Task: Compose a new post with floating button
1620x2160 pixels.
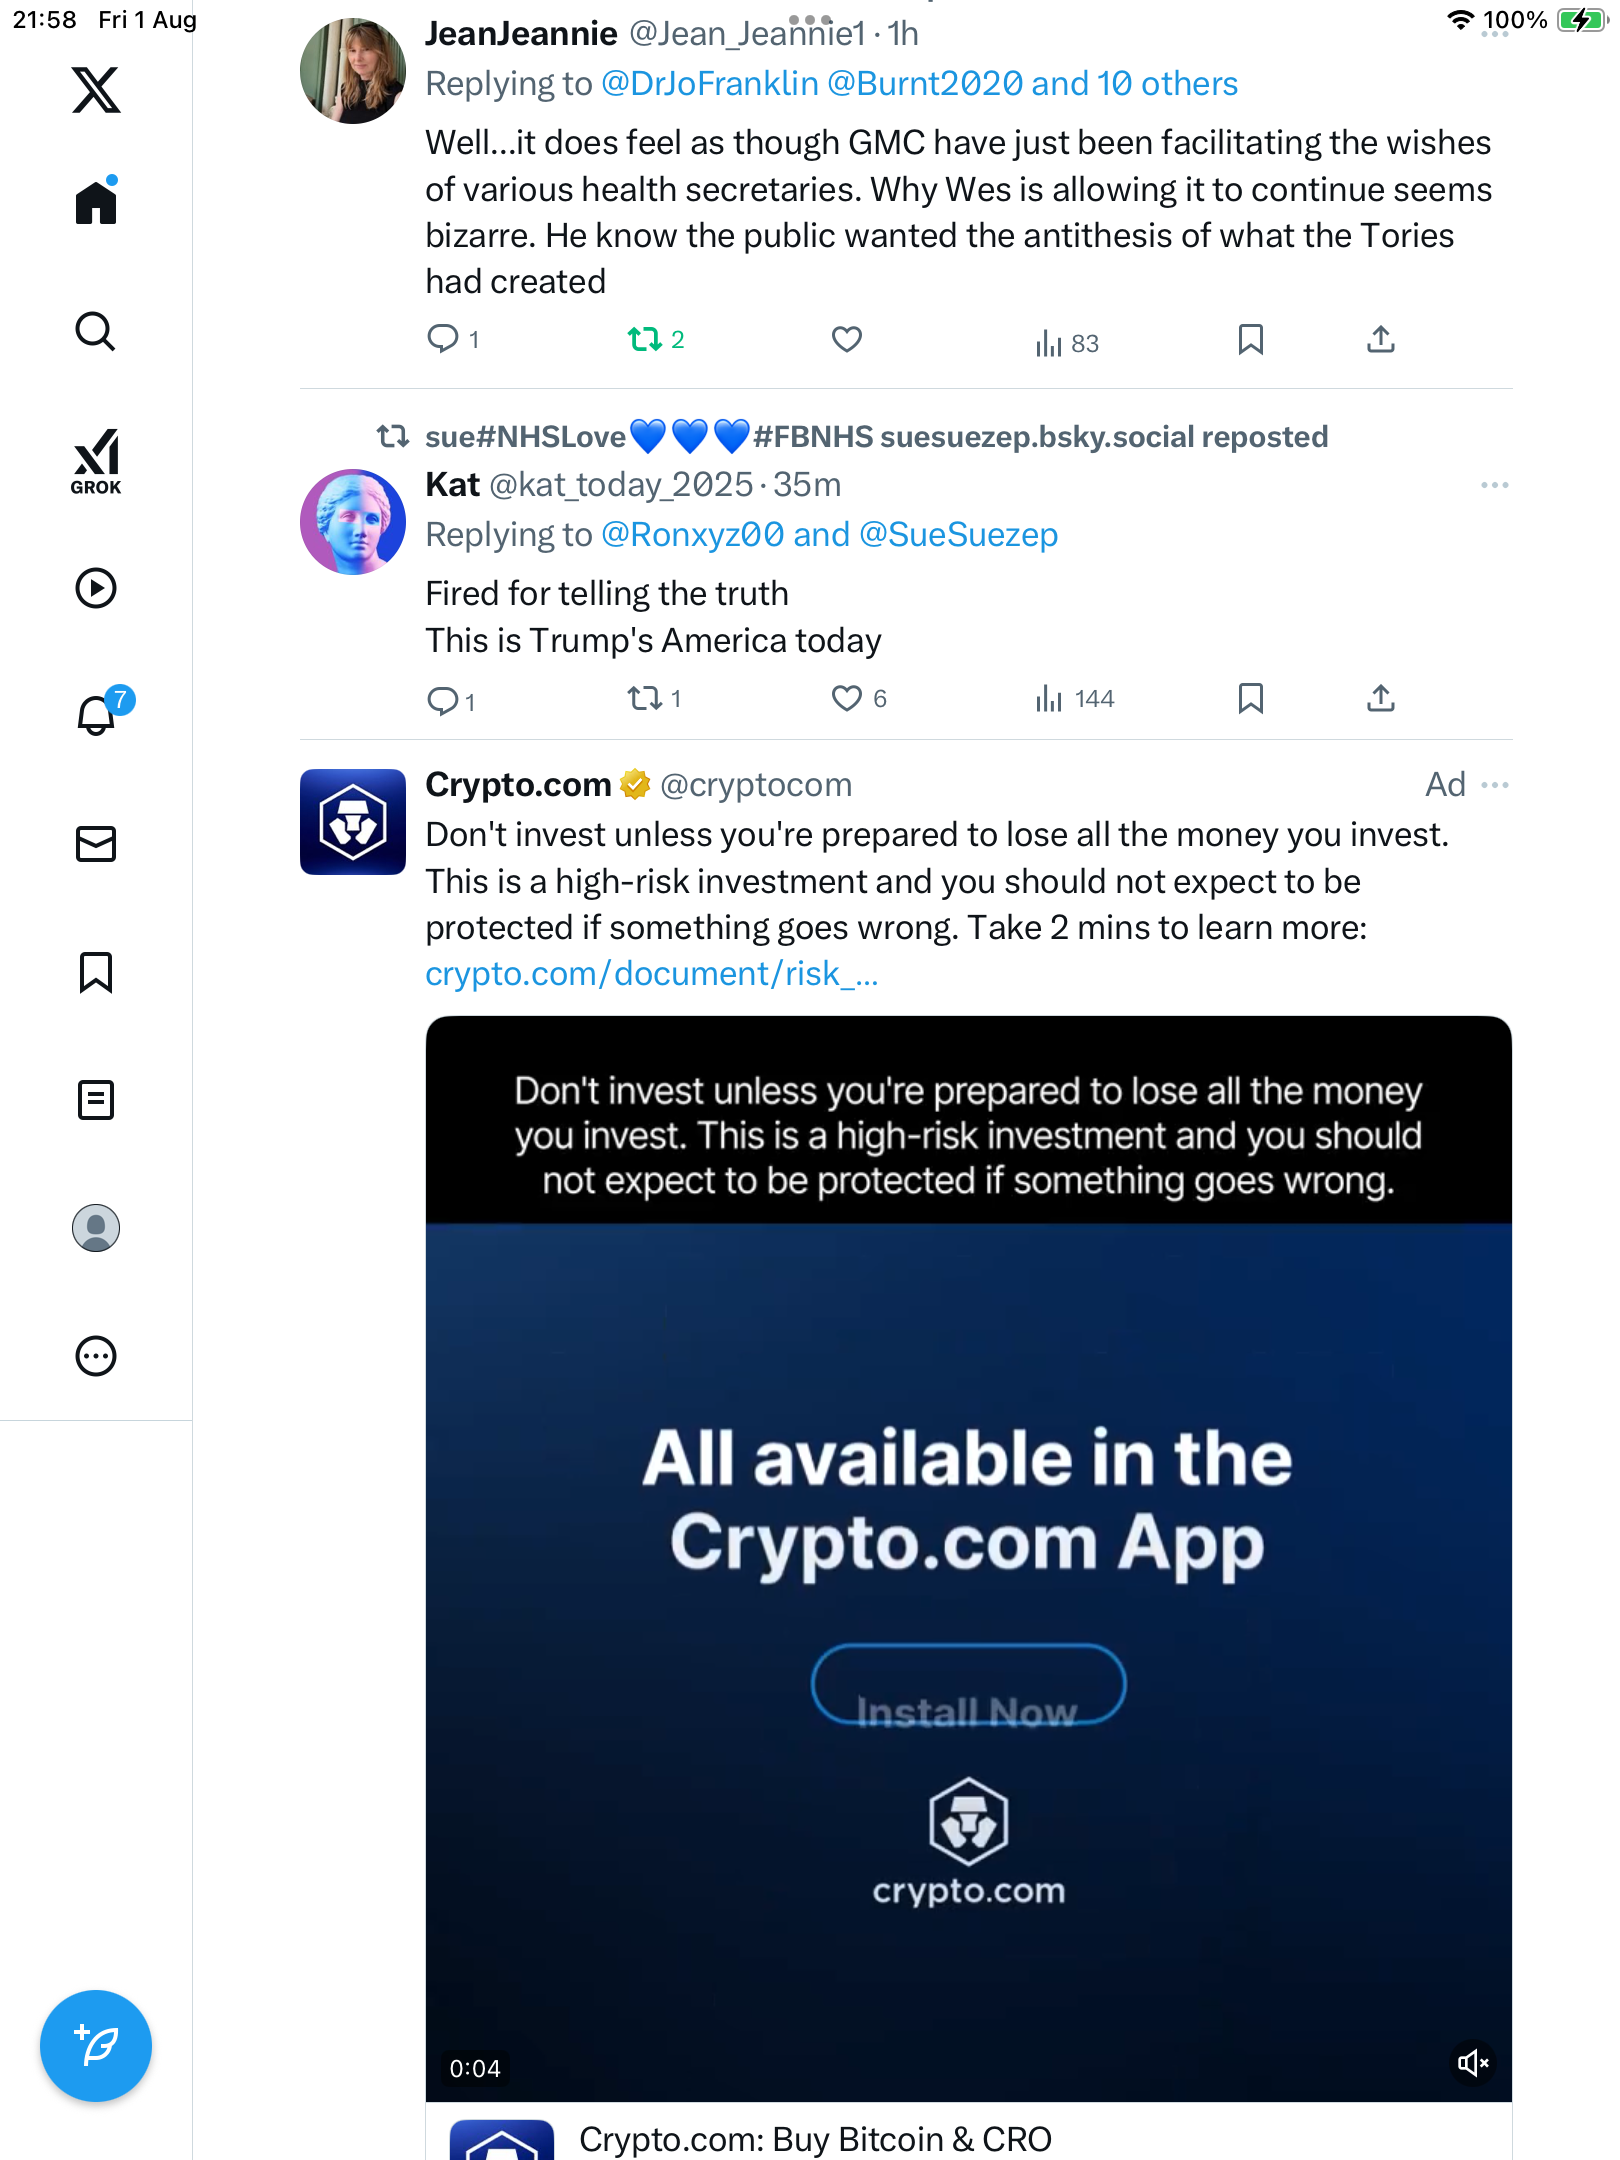Action: coord(96,2045)
